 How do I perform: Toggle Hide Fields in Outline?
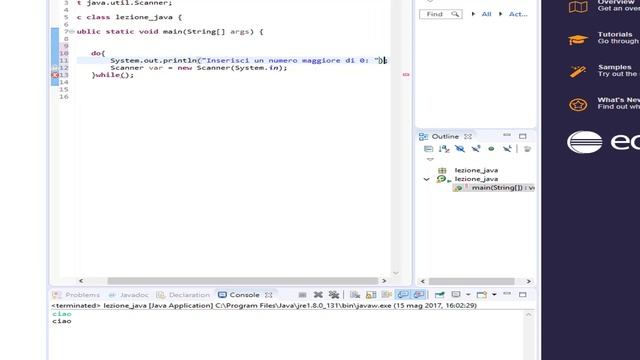tap(460, 149)
